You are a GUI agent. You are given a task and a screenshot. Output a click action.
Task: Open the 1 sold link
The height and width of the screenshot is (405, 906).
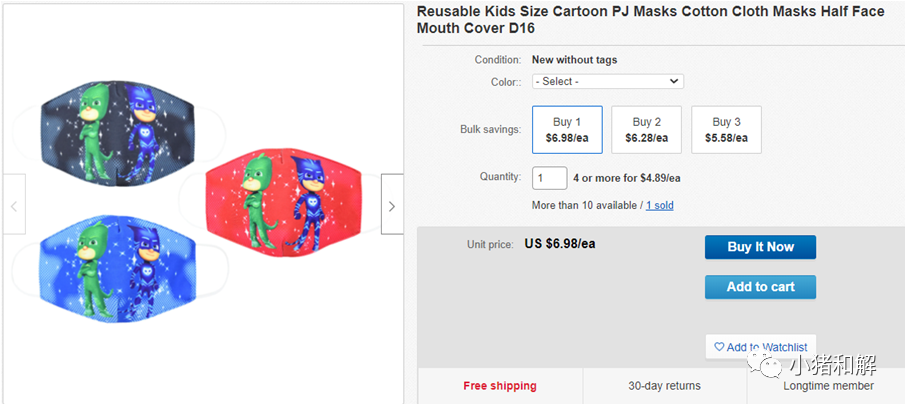659,205
